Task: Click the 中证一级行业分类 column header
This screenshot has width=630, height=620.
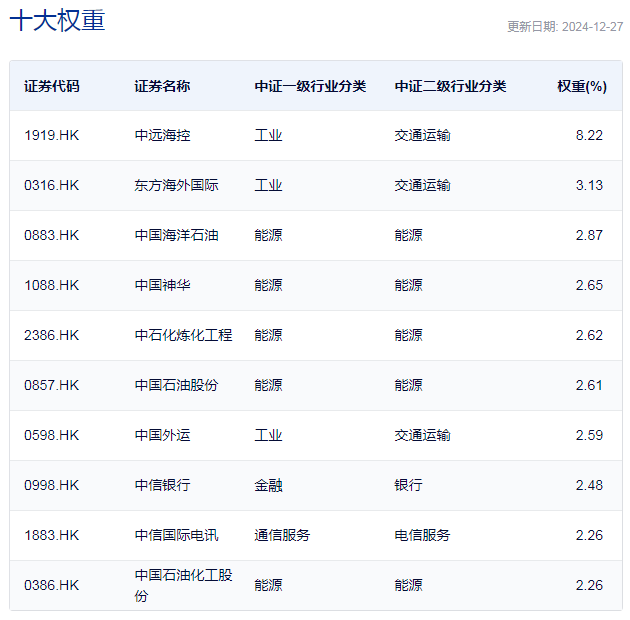Action: (310, 86)
